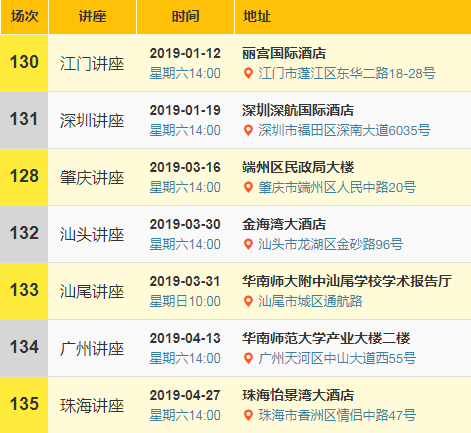Select session number 130 cell
The image size is (471, 433).
pos(24,63)
